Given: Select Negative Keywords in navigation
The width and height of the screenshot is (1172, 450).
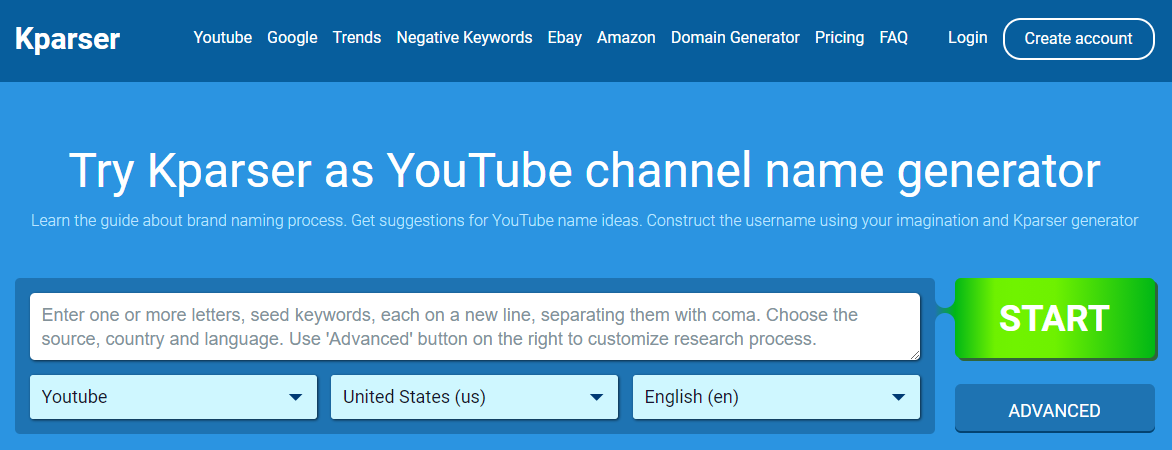Looking at the screenshot, I should pyautogui.click(x=464, y=37).
